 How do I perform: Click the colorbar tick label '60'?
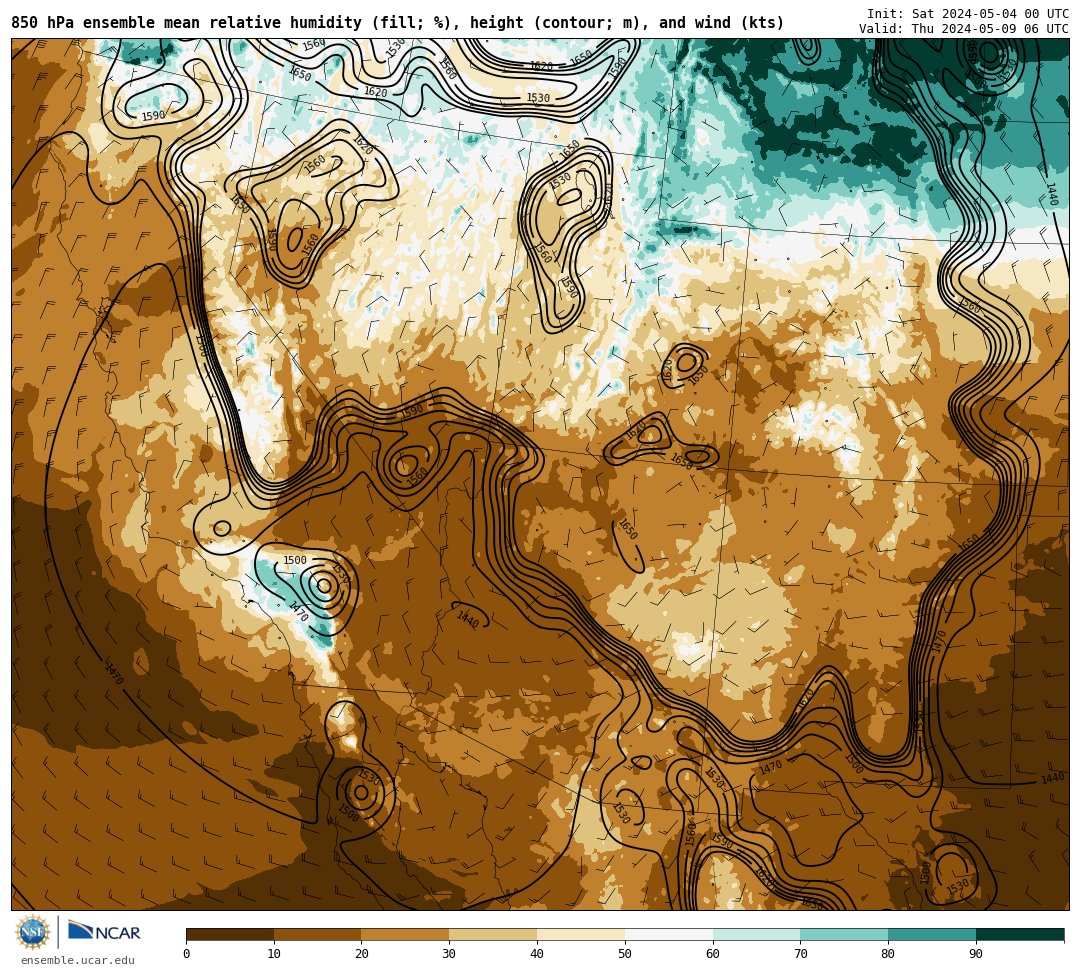pos(713,954)
